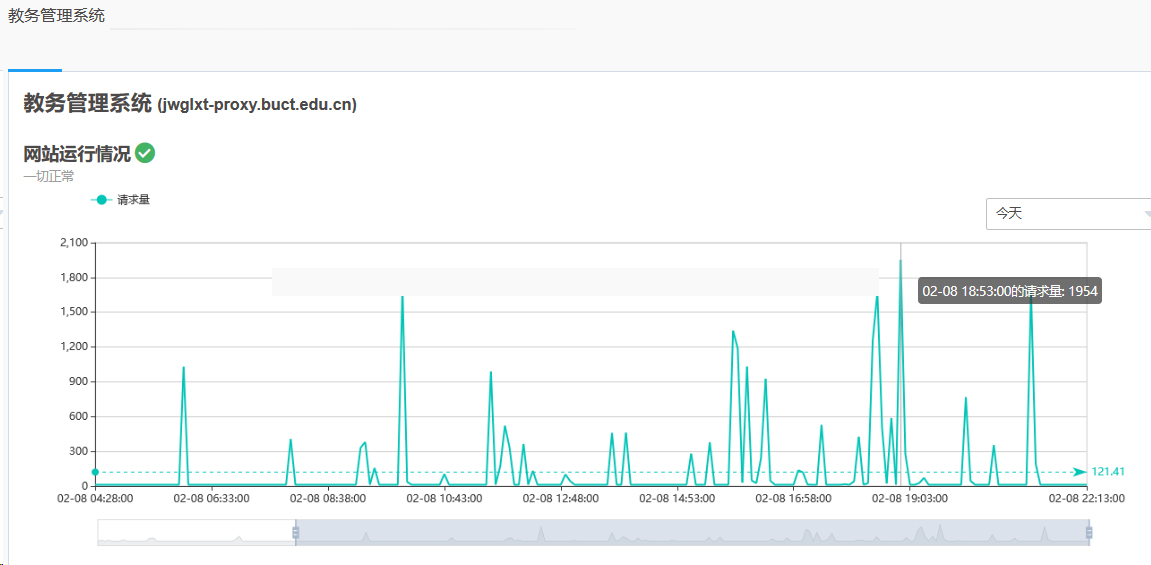This screenshot has width=1151, height=565.
Task: Click the 网站运行情况 section title
Action: (x=77, y=154)
